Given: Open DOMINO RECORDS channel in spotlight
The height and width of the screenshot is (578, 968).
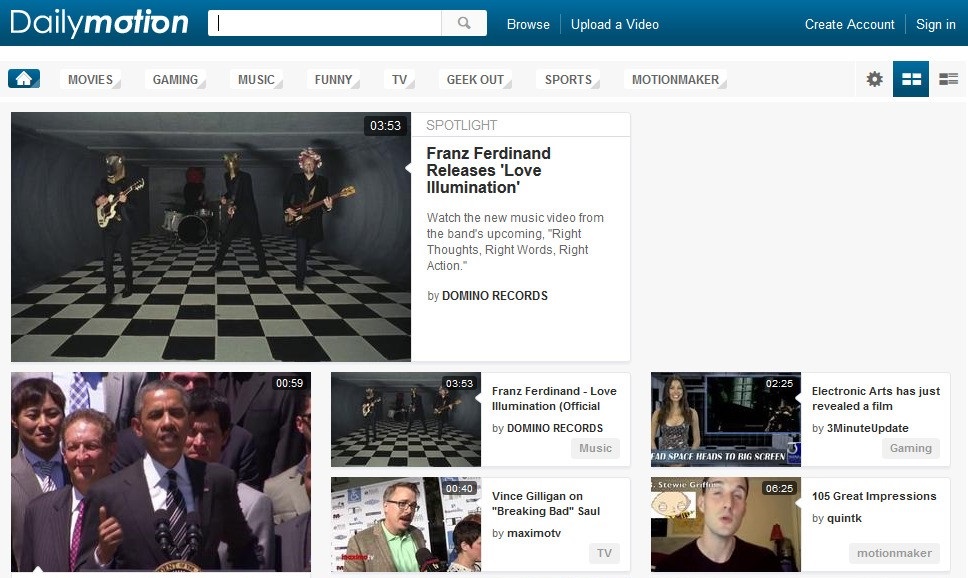Looking at the screenshot, I should point(494,296).
